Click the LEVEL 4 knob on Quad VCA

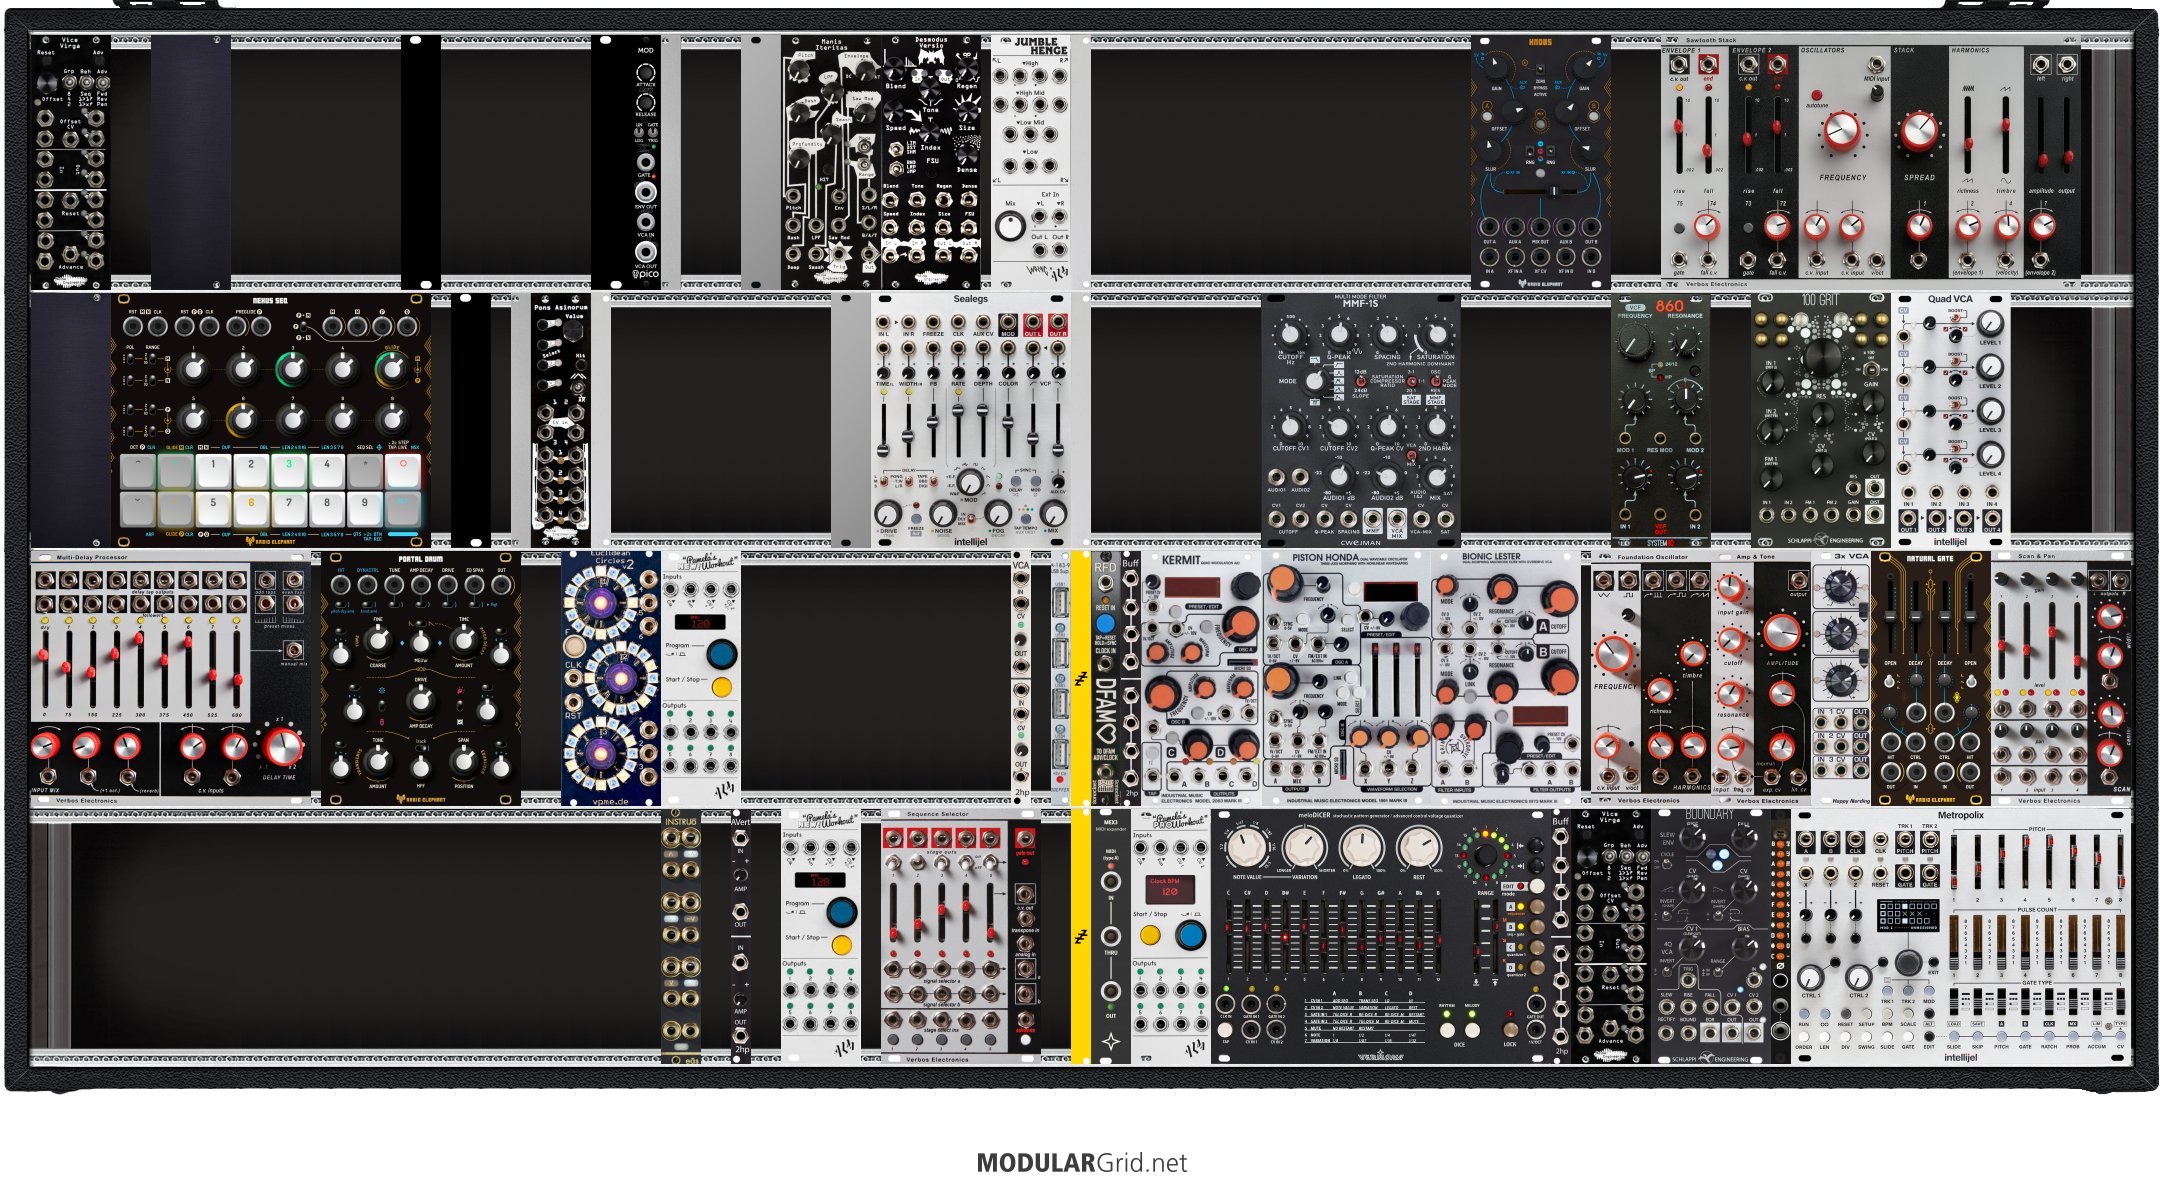pos(1990,456)
